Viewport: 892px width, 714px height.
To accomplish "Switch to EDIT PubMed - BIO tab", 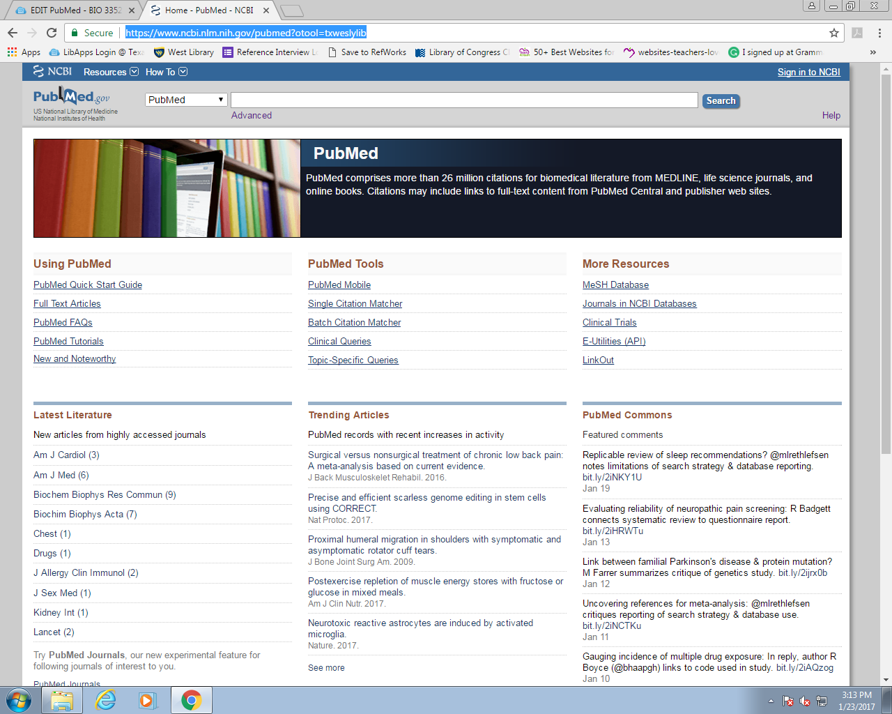I will [x=74, y=10].
